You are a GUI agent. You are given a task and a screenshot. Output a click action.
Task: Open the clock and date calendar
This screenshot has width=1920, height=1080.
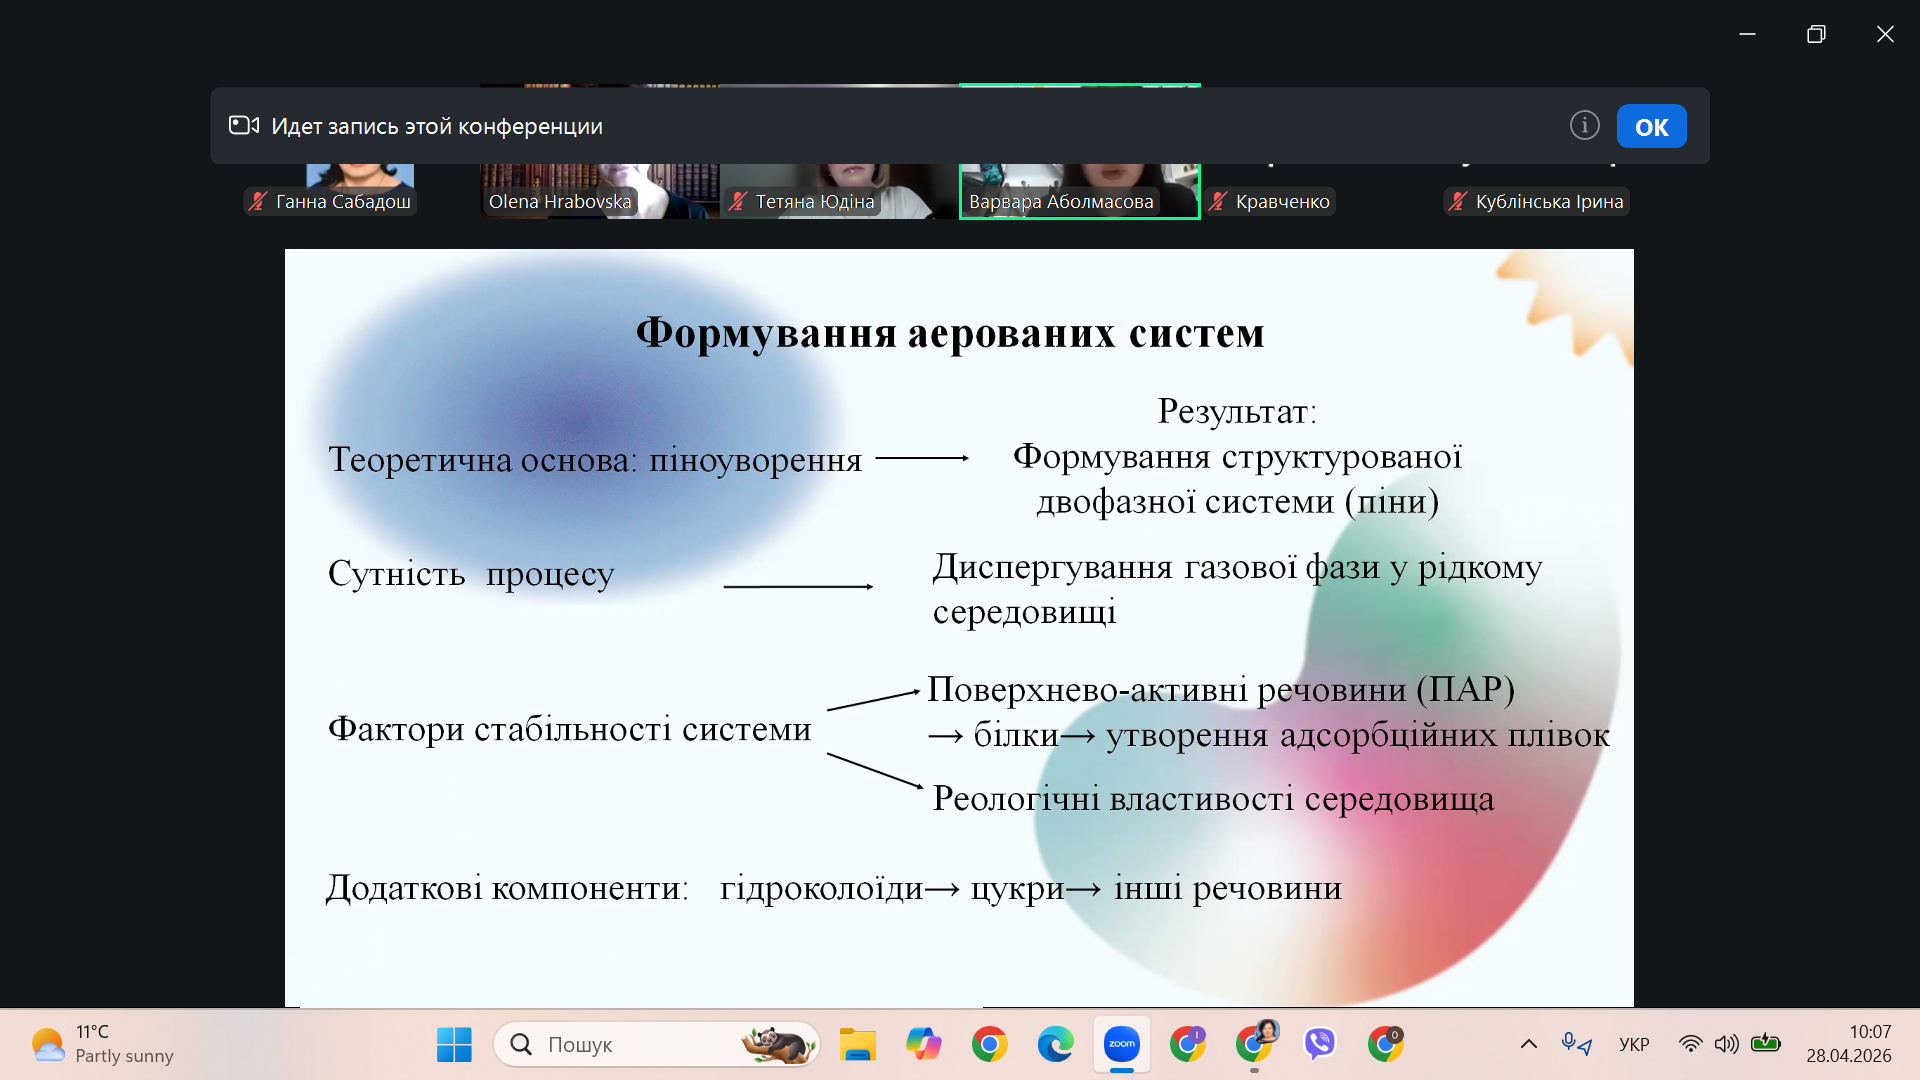point(1849,1045)
